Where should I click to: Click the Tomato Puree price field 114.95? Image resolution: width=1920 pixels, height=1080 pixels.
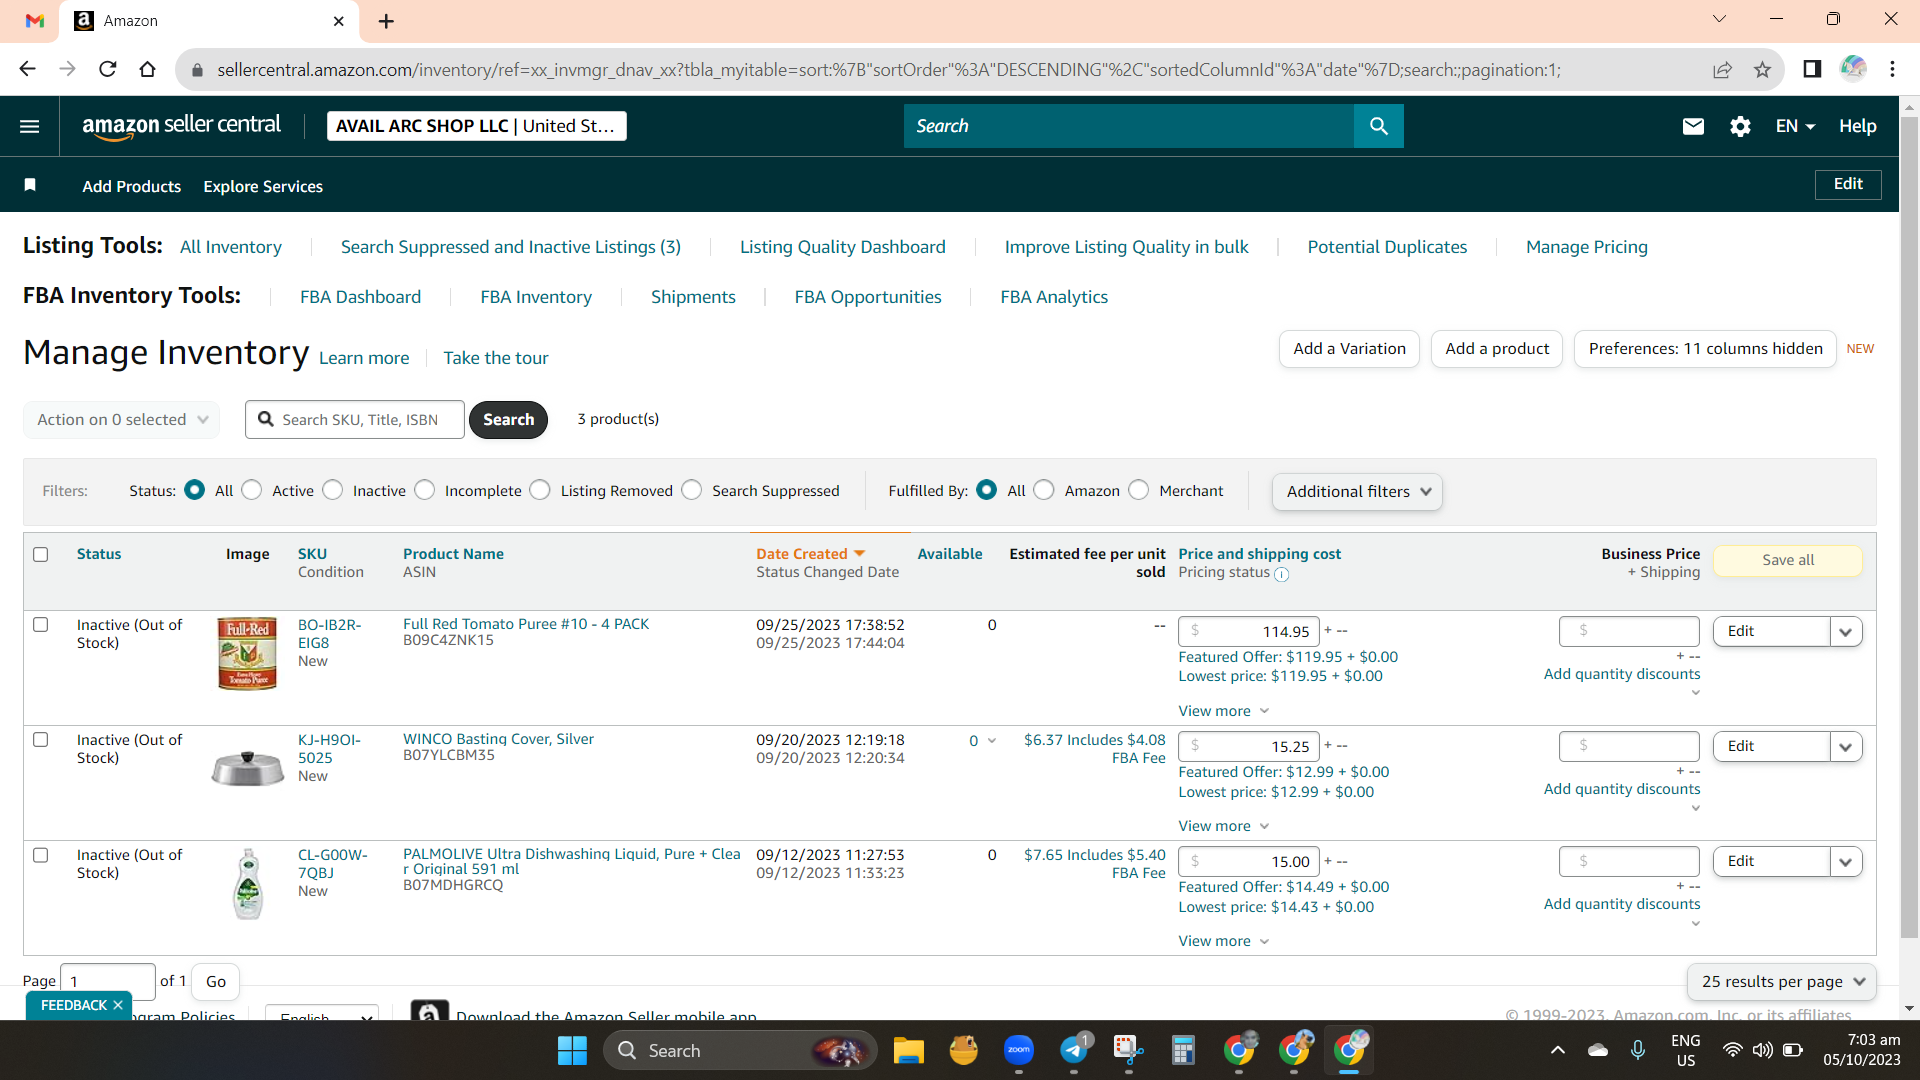point(1249,632)
